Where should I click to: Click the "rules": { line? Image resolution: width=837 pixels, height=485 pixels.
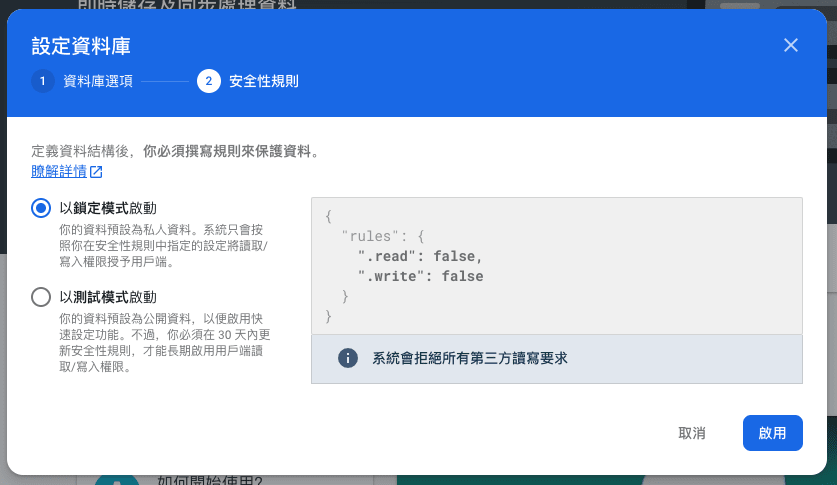(x=383, y=236)
